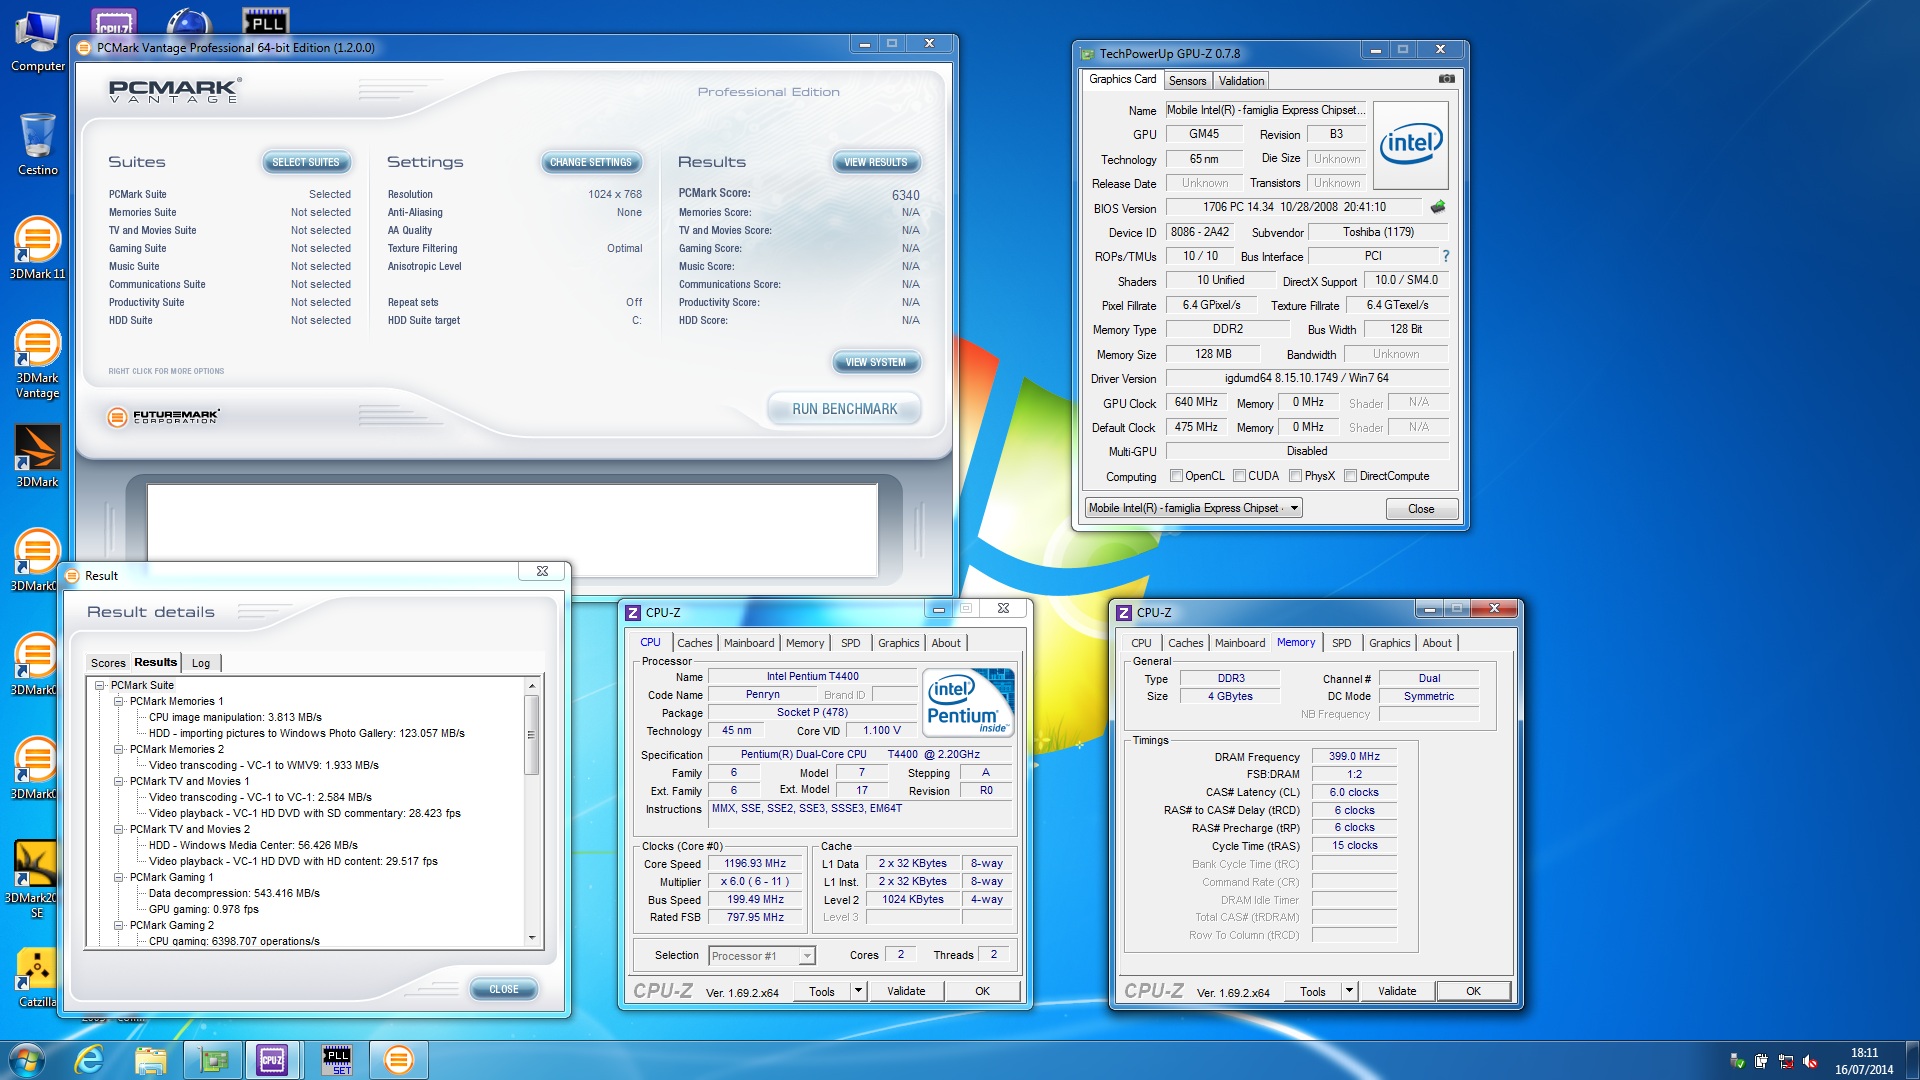This screenshot has width=1920, height=1080.
Task: Click the GPU-Z screenshot camera icon
Action: [1446, 79]
